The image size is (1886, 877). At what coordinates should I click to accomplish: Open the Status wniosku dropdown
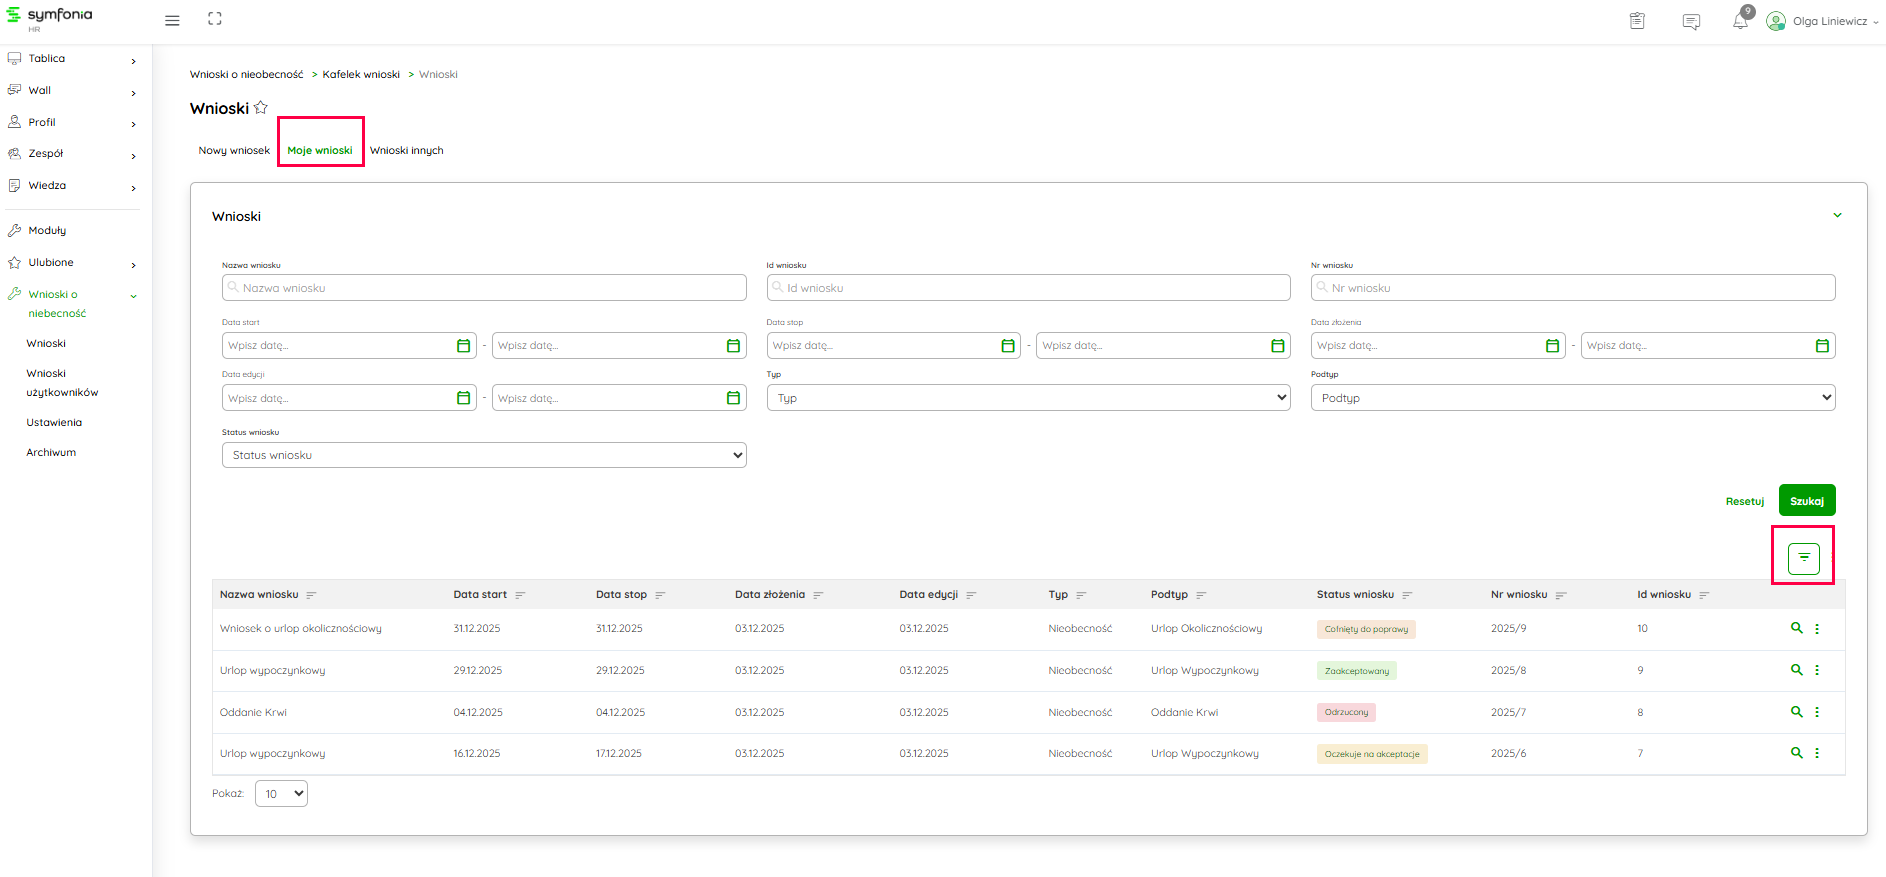click(x=484, y=455)
